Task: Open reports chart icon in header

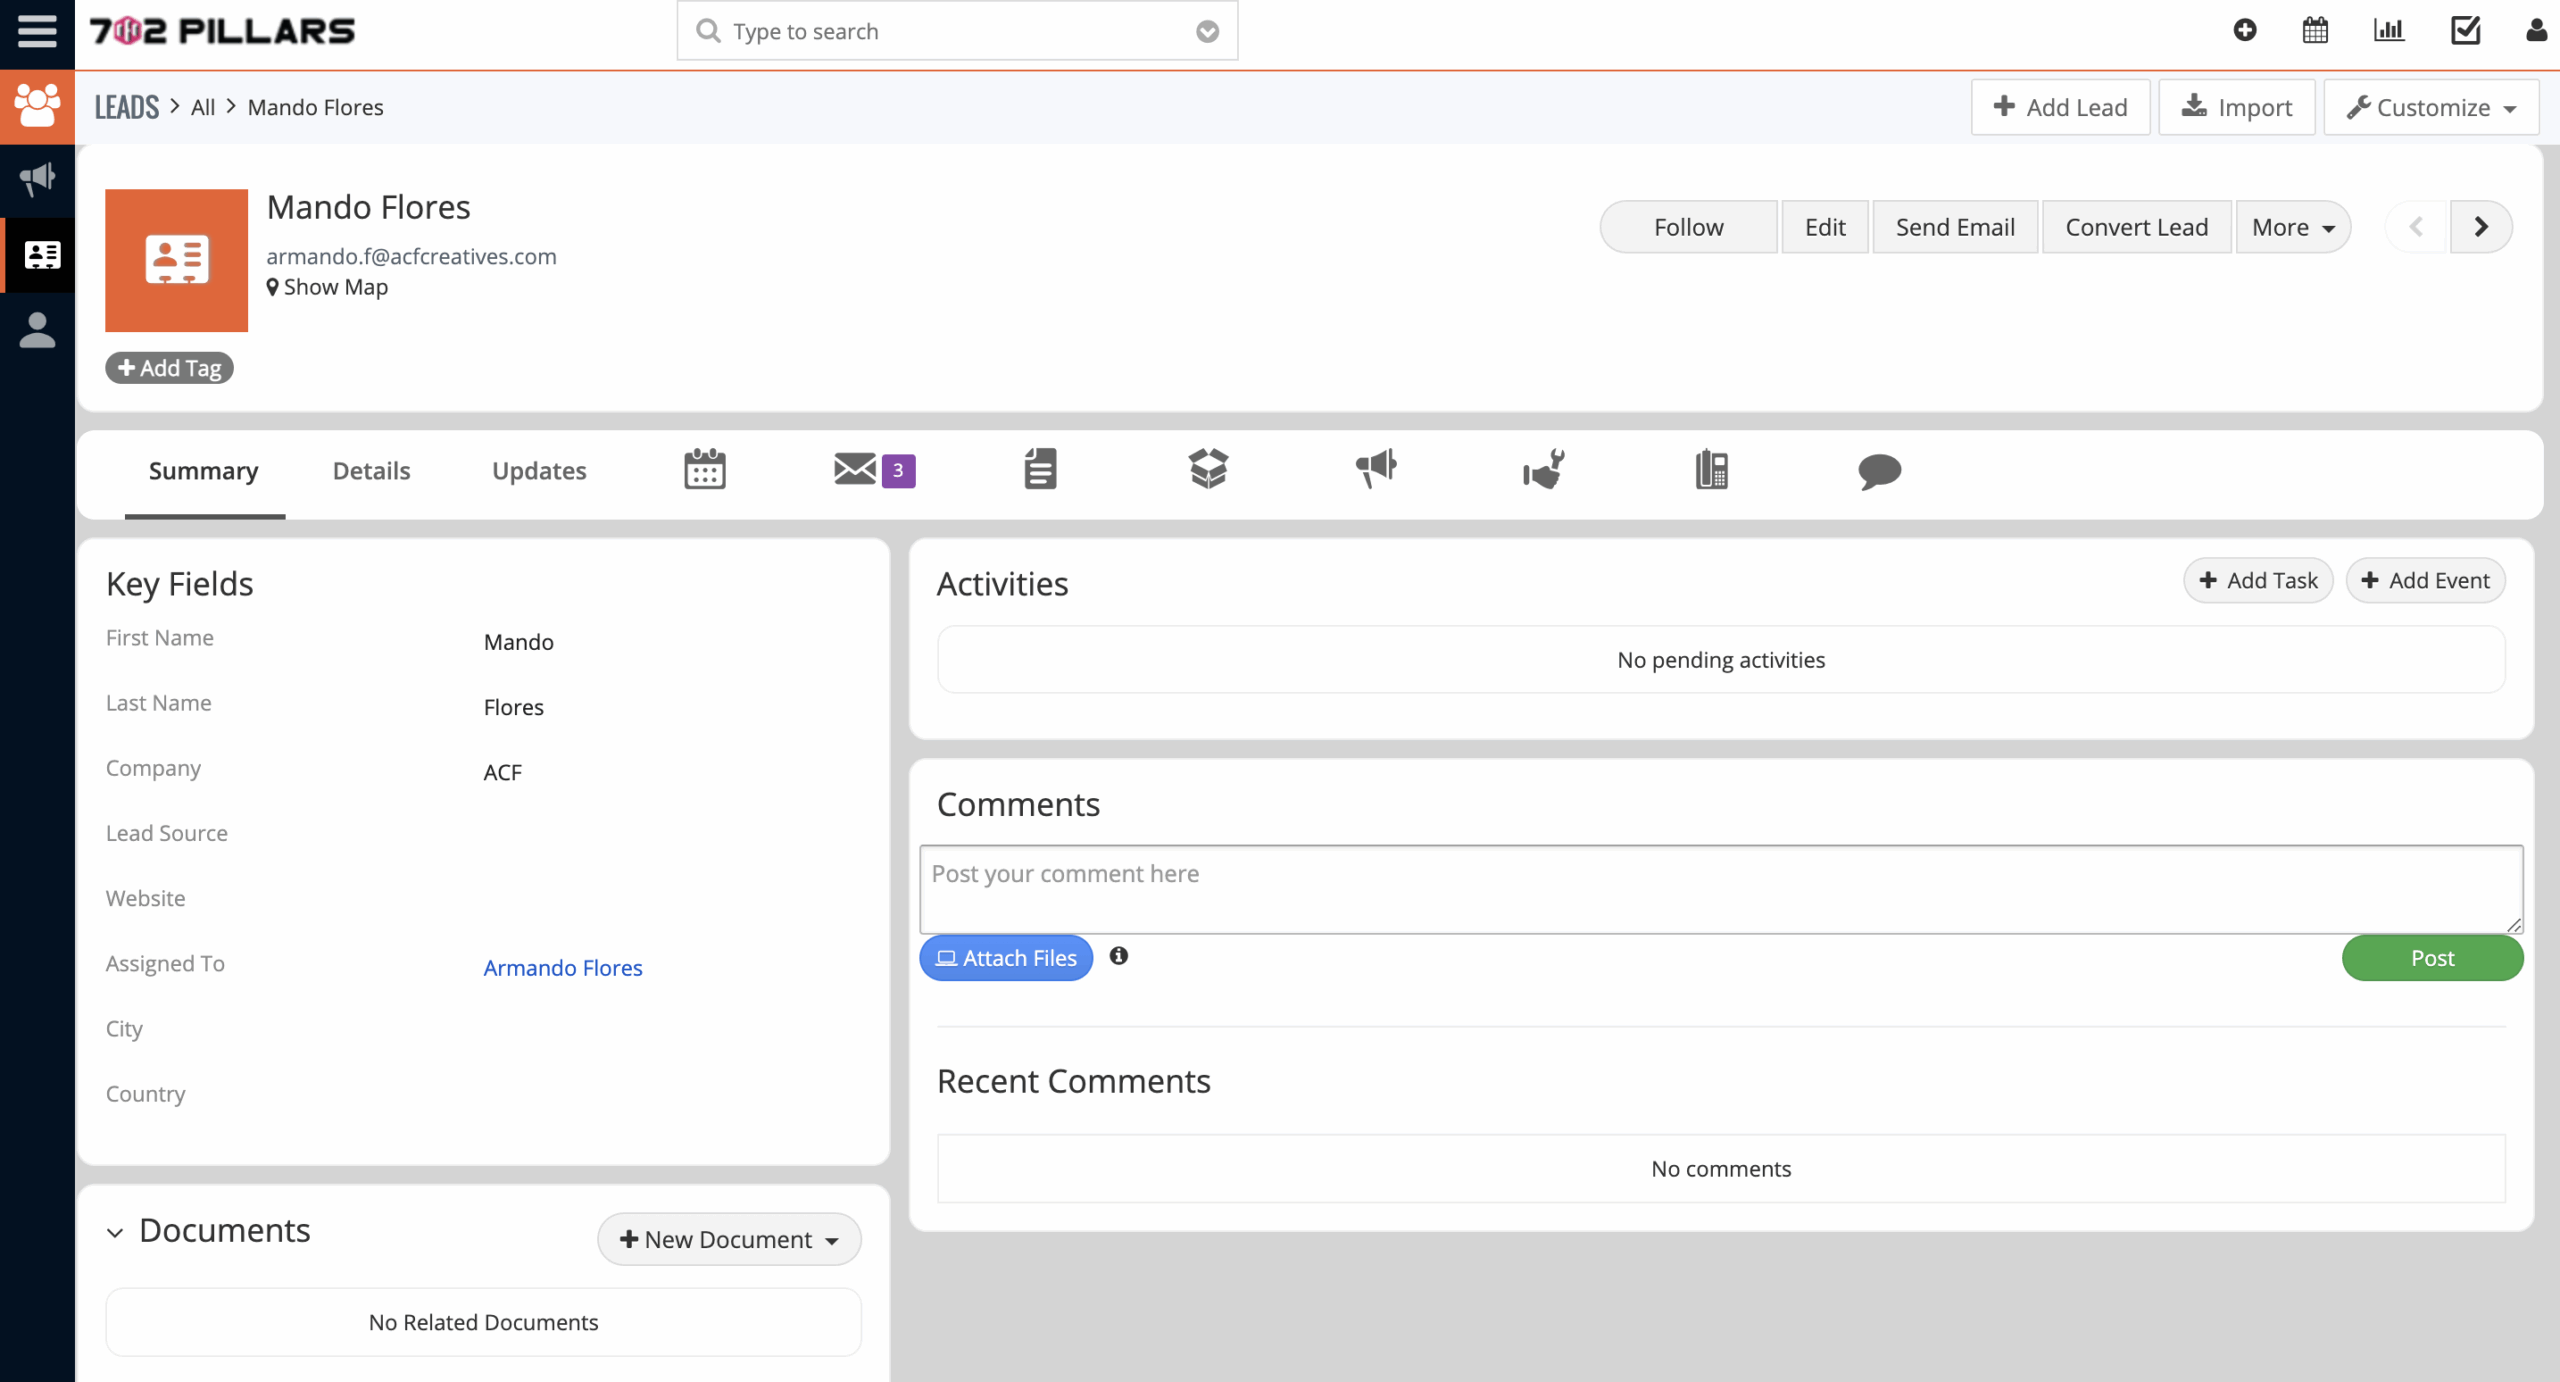Action: coord(2389,31)
